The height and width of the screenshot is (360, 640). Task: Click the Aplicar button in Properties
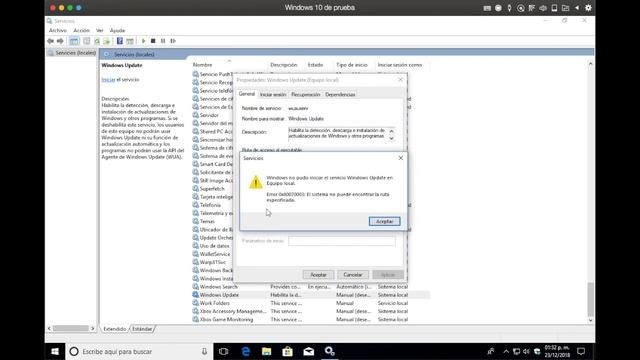click(x=388, y=275)
